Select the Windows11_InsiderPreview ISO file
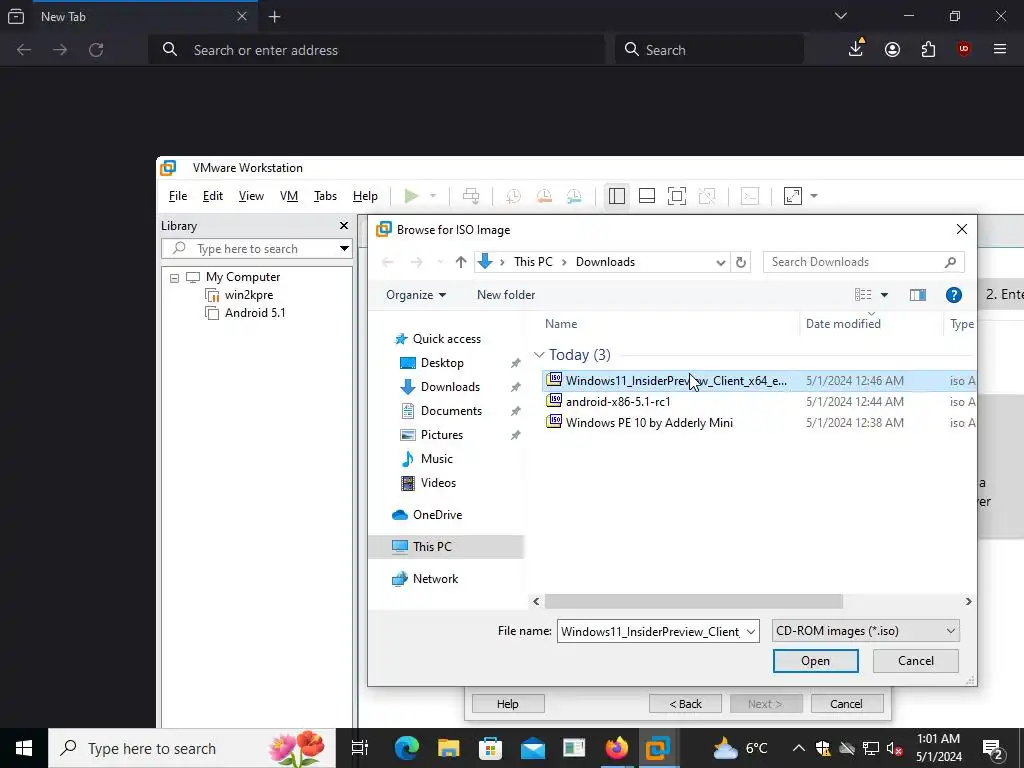Viewport: 1024px width, 768px height. tap(761, 381)
